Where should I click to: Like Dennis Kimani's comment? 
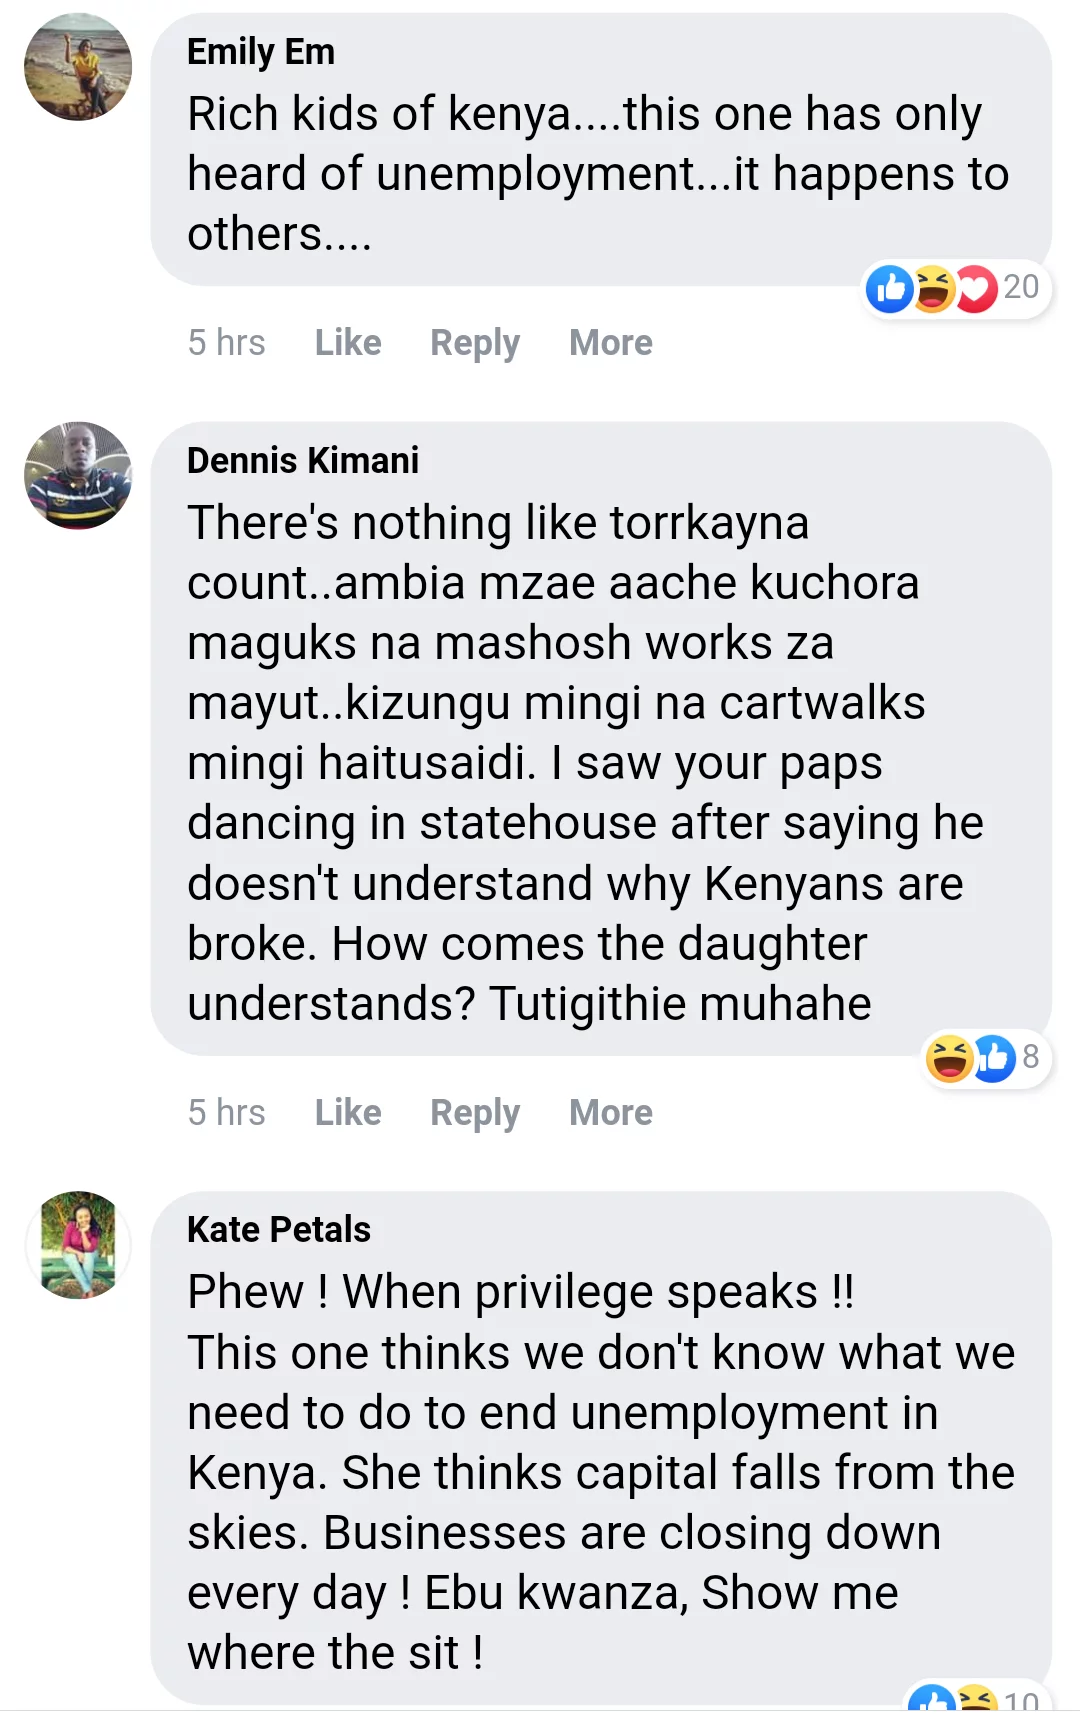(348, 1113)
